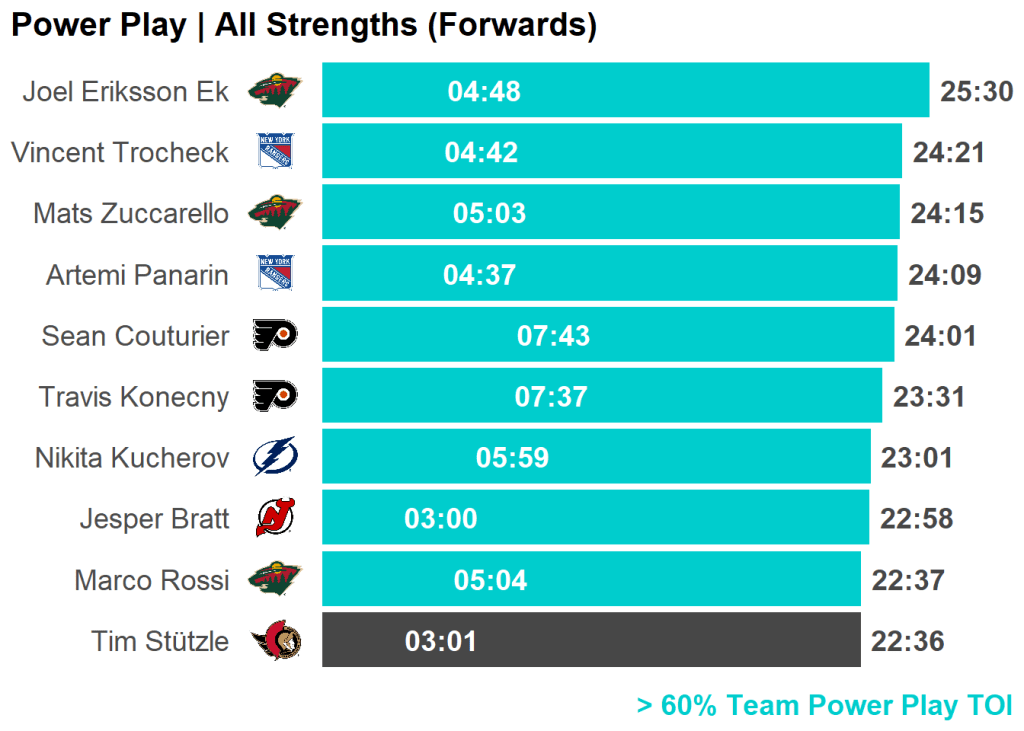Click Jesper Bratt's 03:00 power play label
Viewport: 1024px width, 731px height.
[x=441, y=519]
